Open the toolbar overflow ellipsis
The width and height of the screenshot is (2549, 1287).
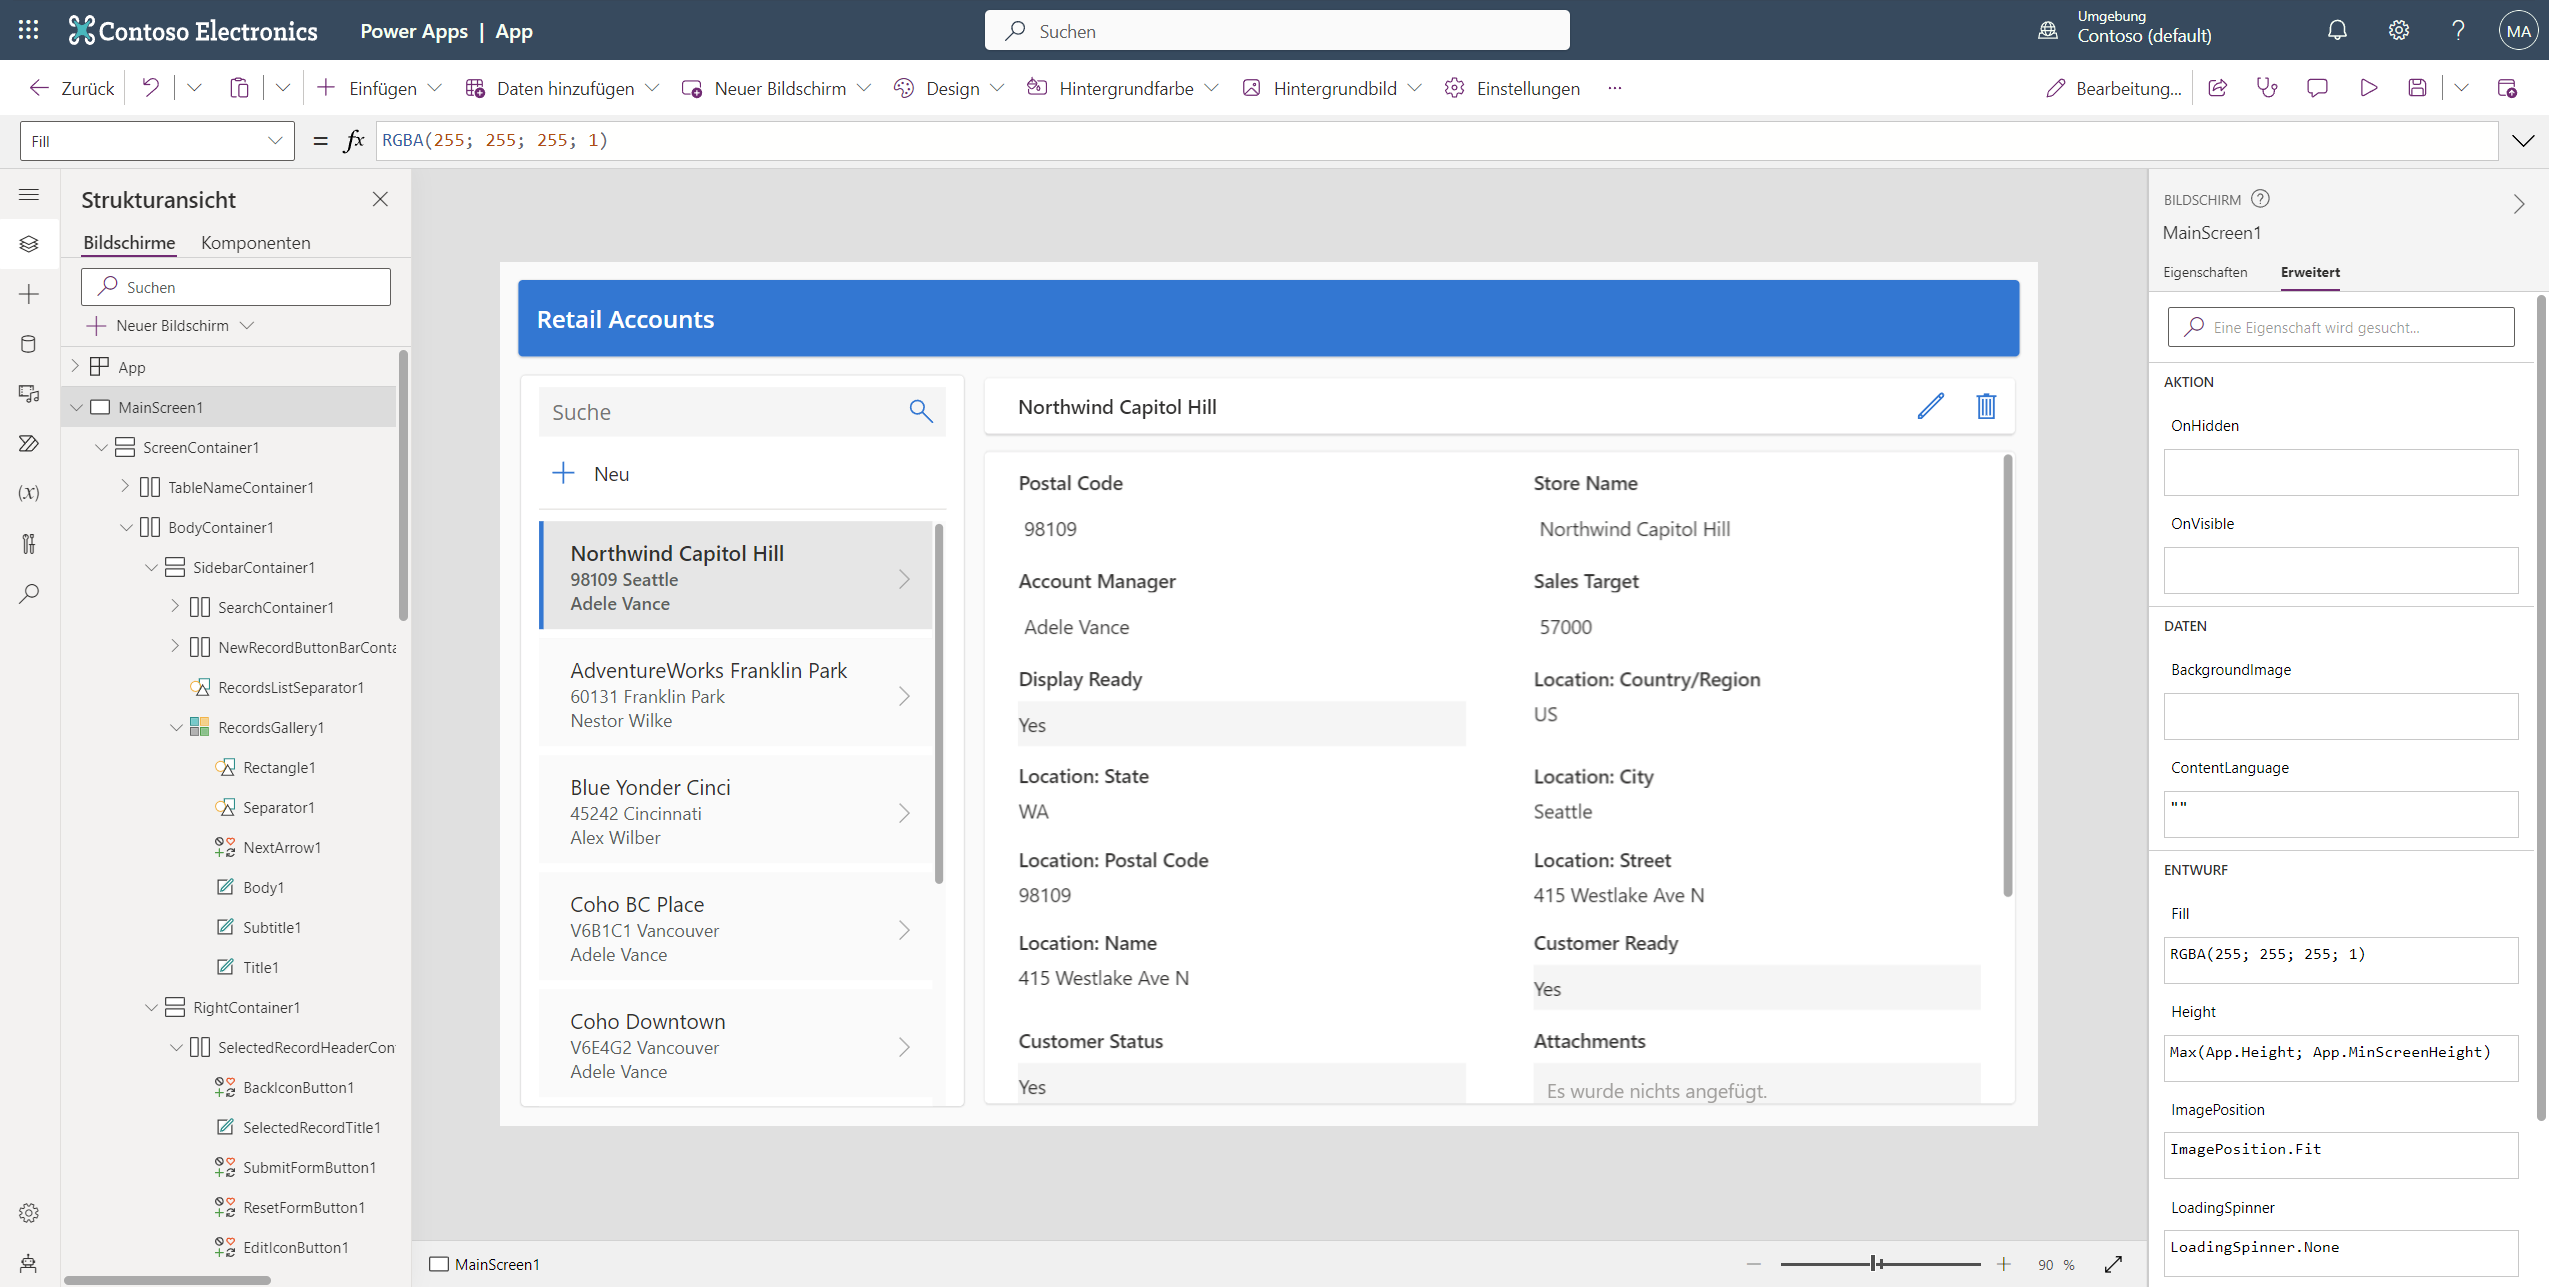point(1614,88)
